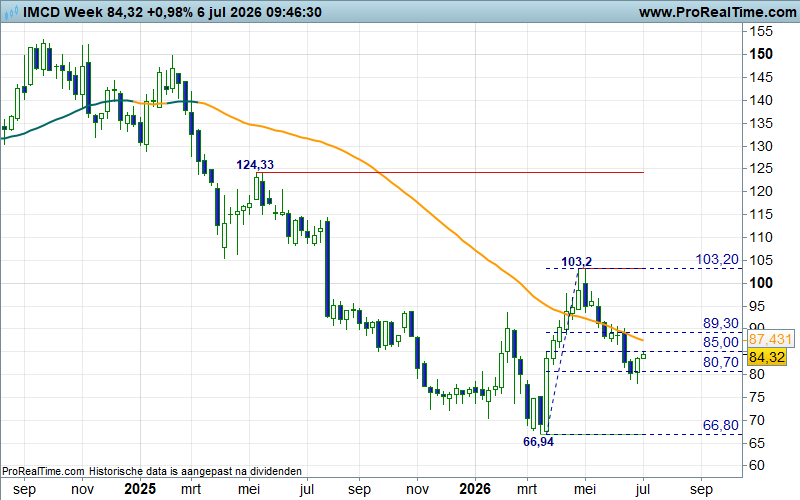Viewport: 800px width, 500px height.
Task: Click the 100 tick on price axis
Action: (x=761, y=283)
